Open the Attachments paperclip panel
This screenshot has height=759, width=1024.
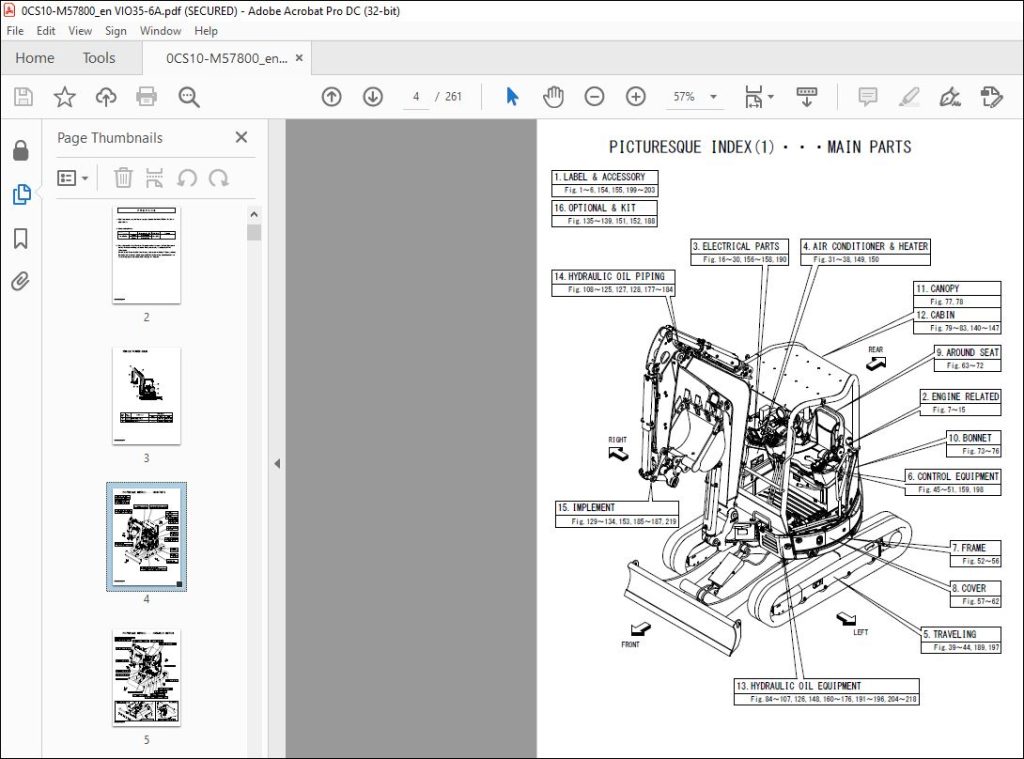coord(21,282)
